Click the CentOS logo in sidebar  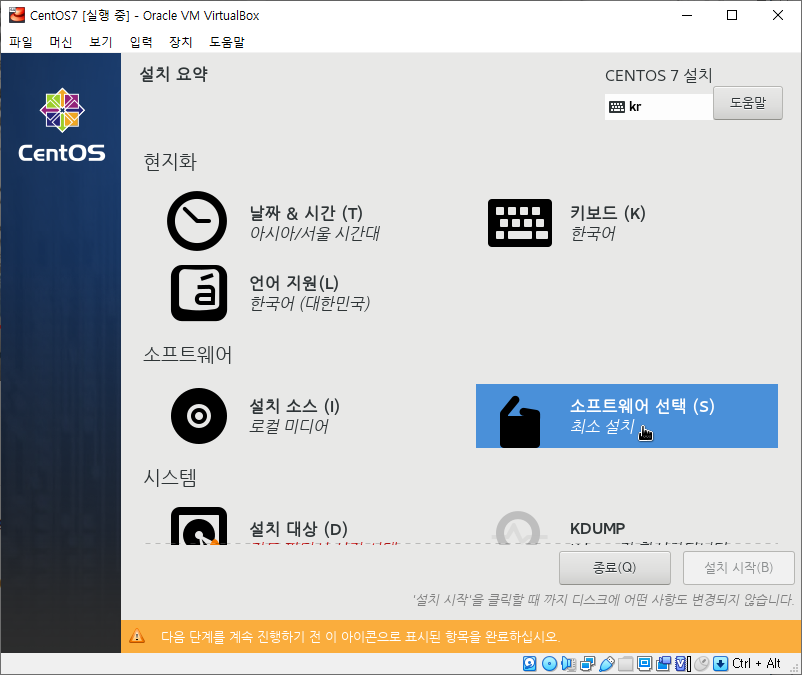click(62, 125)
